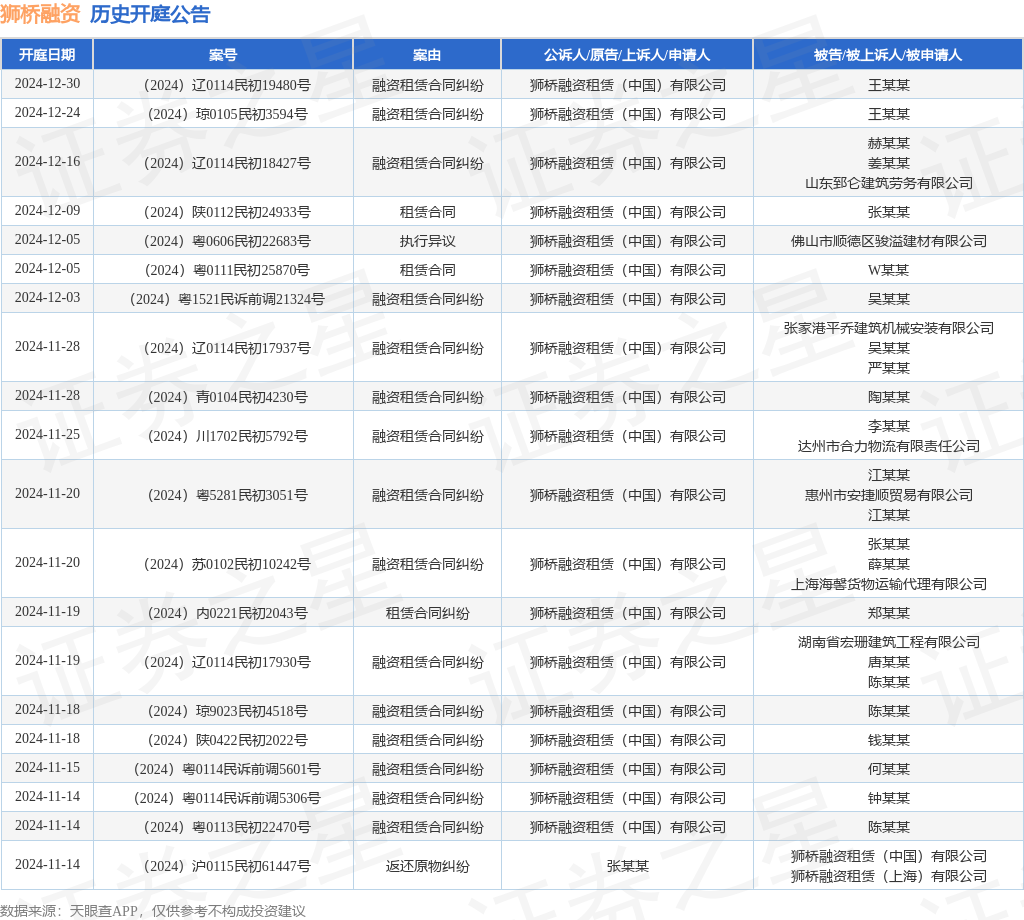Image resolution: width=1024 pixels, height=920 pixels.
Task: Click defendant 薛某某
Action: click(x=889, y=564)
